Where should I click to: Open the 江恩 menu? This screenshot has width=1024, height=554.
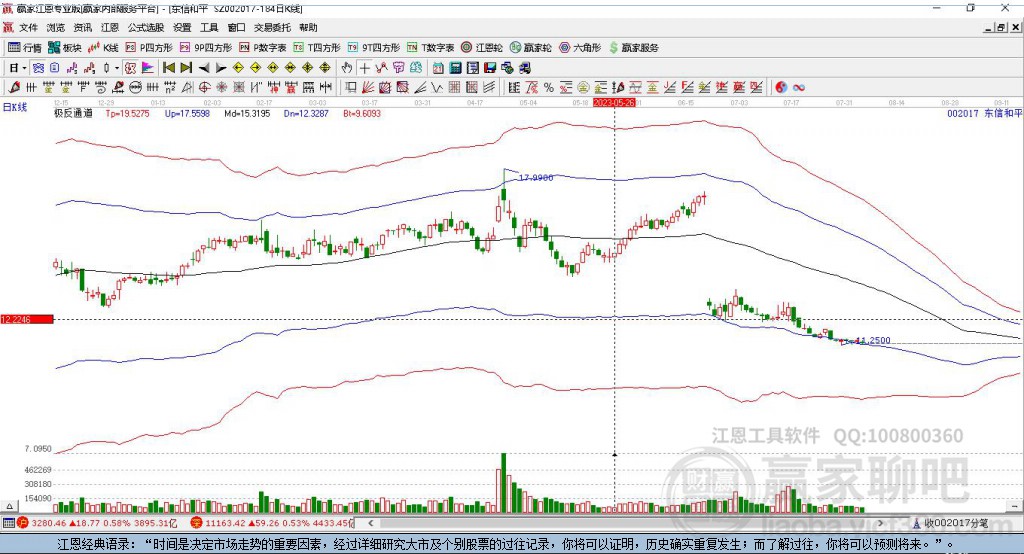point(110,27)
